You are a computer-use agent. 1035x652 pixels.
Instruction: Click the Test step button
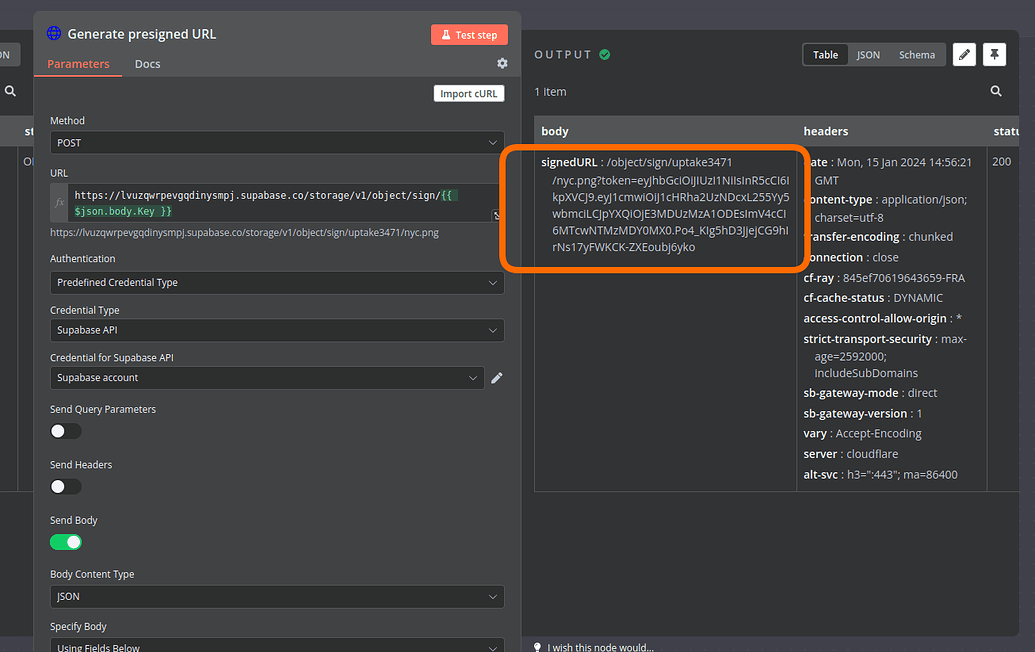pyautogui.click(x=469, y=33)
